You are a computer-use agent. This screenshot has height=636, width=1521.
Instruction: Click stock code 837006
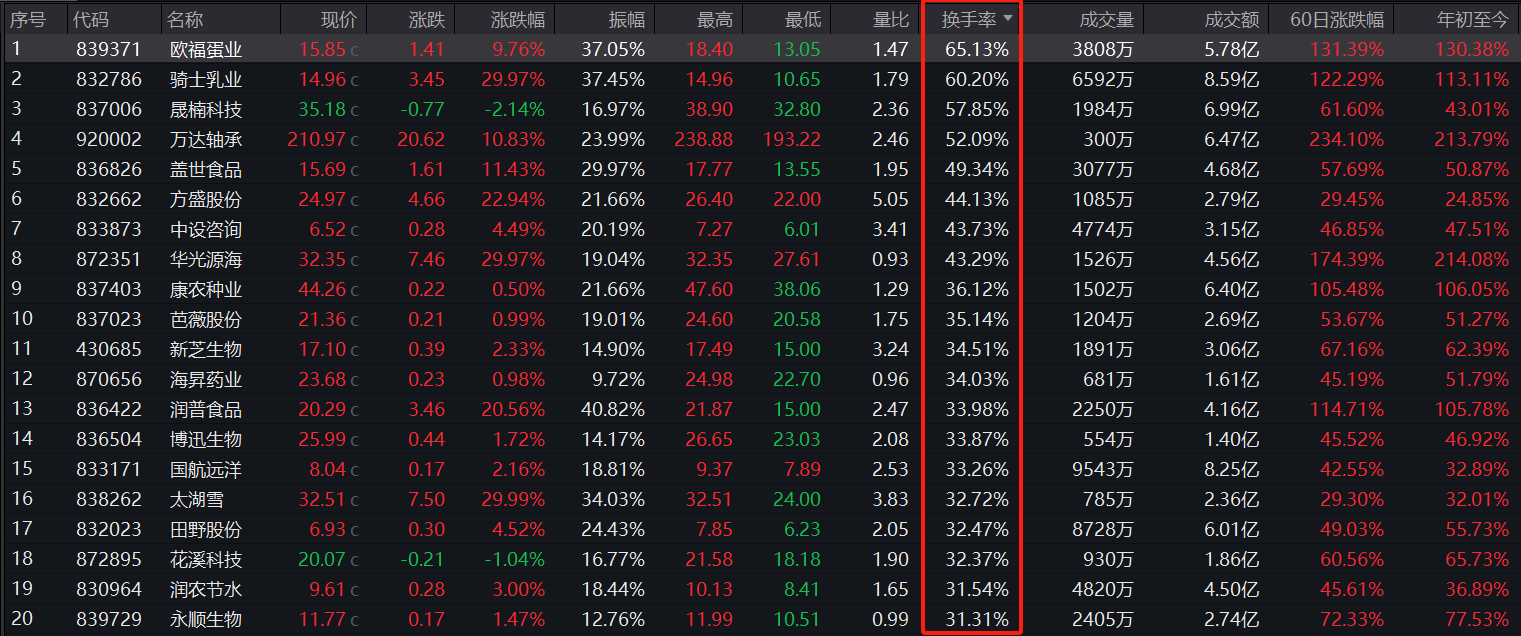pyautogui.click(x=109, y=109)
